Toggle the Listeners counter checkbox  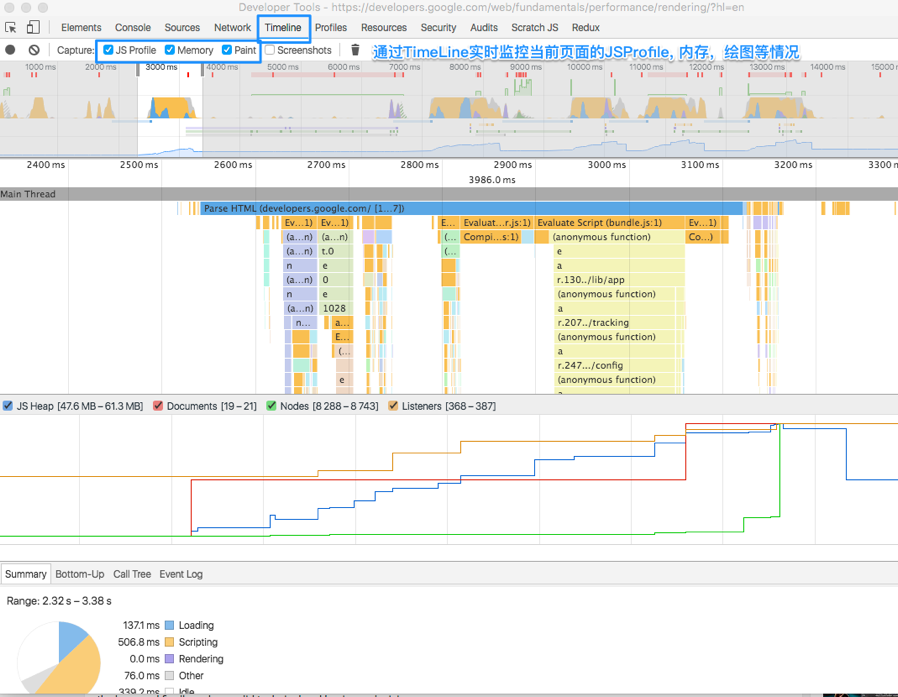click(x=393, y=406)
